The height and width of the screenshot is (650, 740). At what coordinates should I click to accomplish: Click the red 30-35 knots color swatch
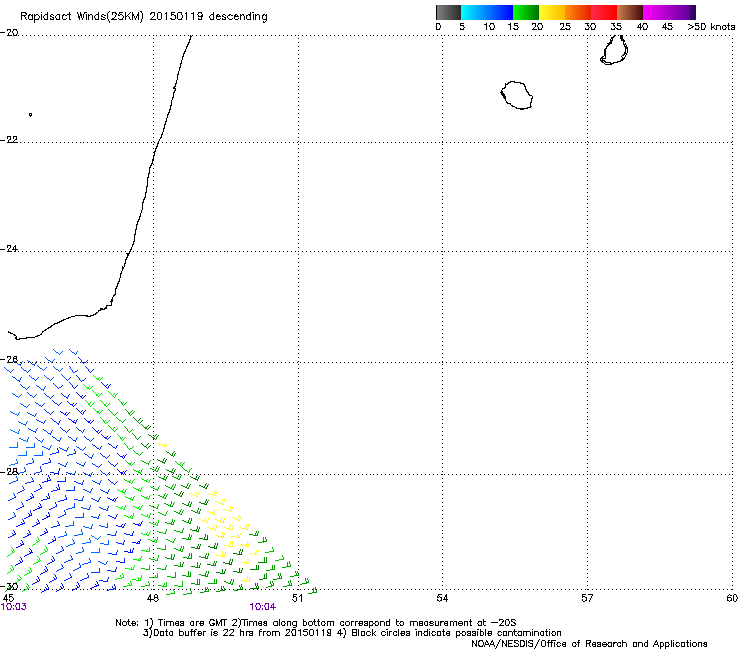[x=604, y=12]
